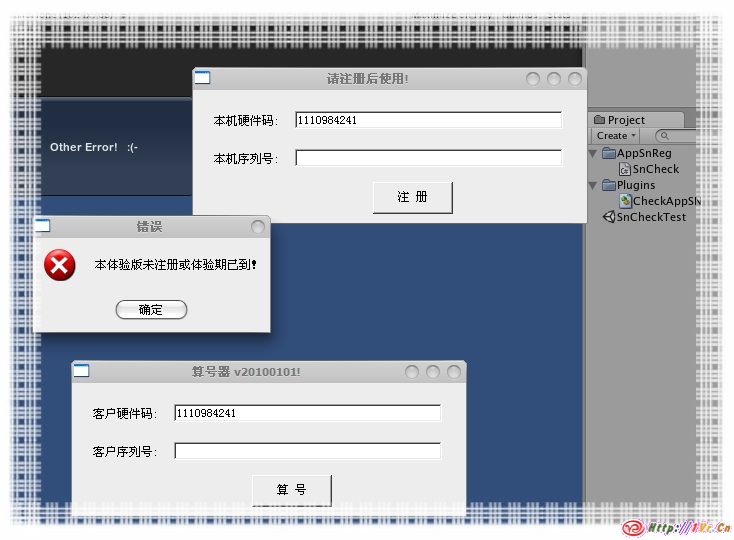Image resolution: width=734 pixels, height=540 pixels.
Task: Select the CheckAppSN plugin file icon
Action: click(x=625, y=201)
